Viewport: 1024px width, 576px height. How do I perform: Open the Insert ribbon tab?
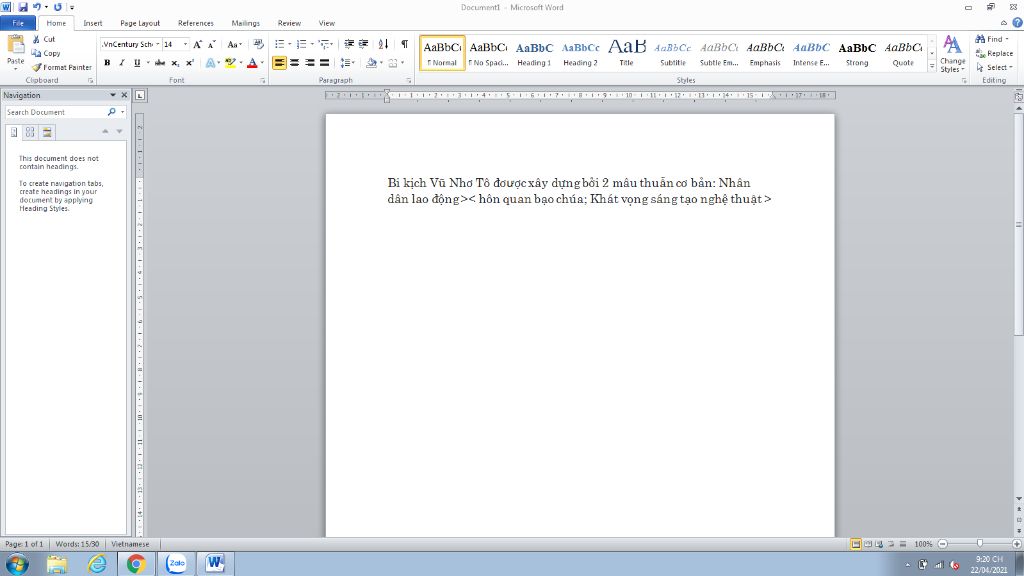93,23
